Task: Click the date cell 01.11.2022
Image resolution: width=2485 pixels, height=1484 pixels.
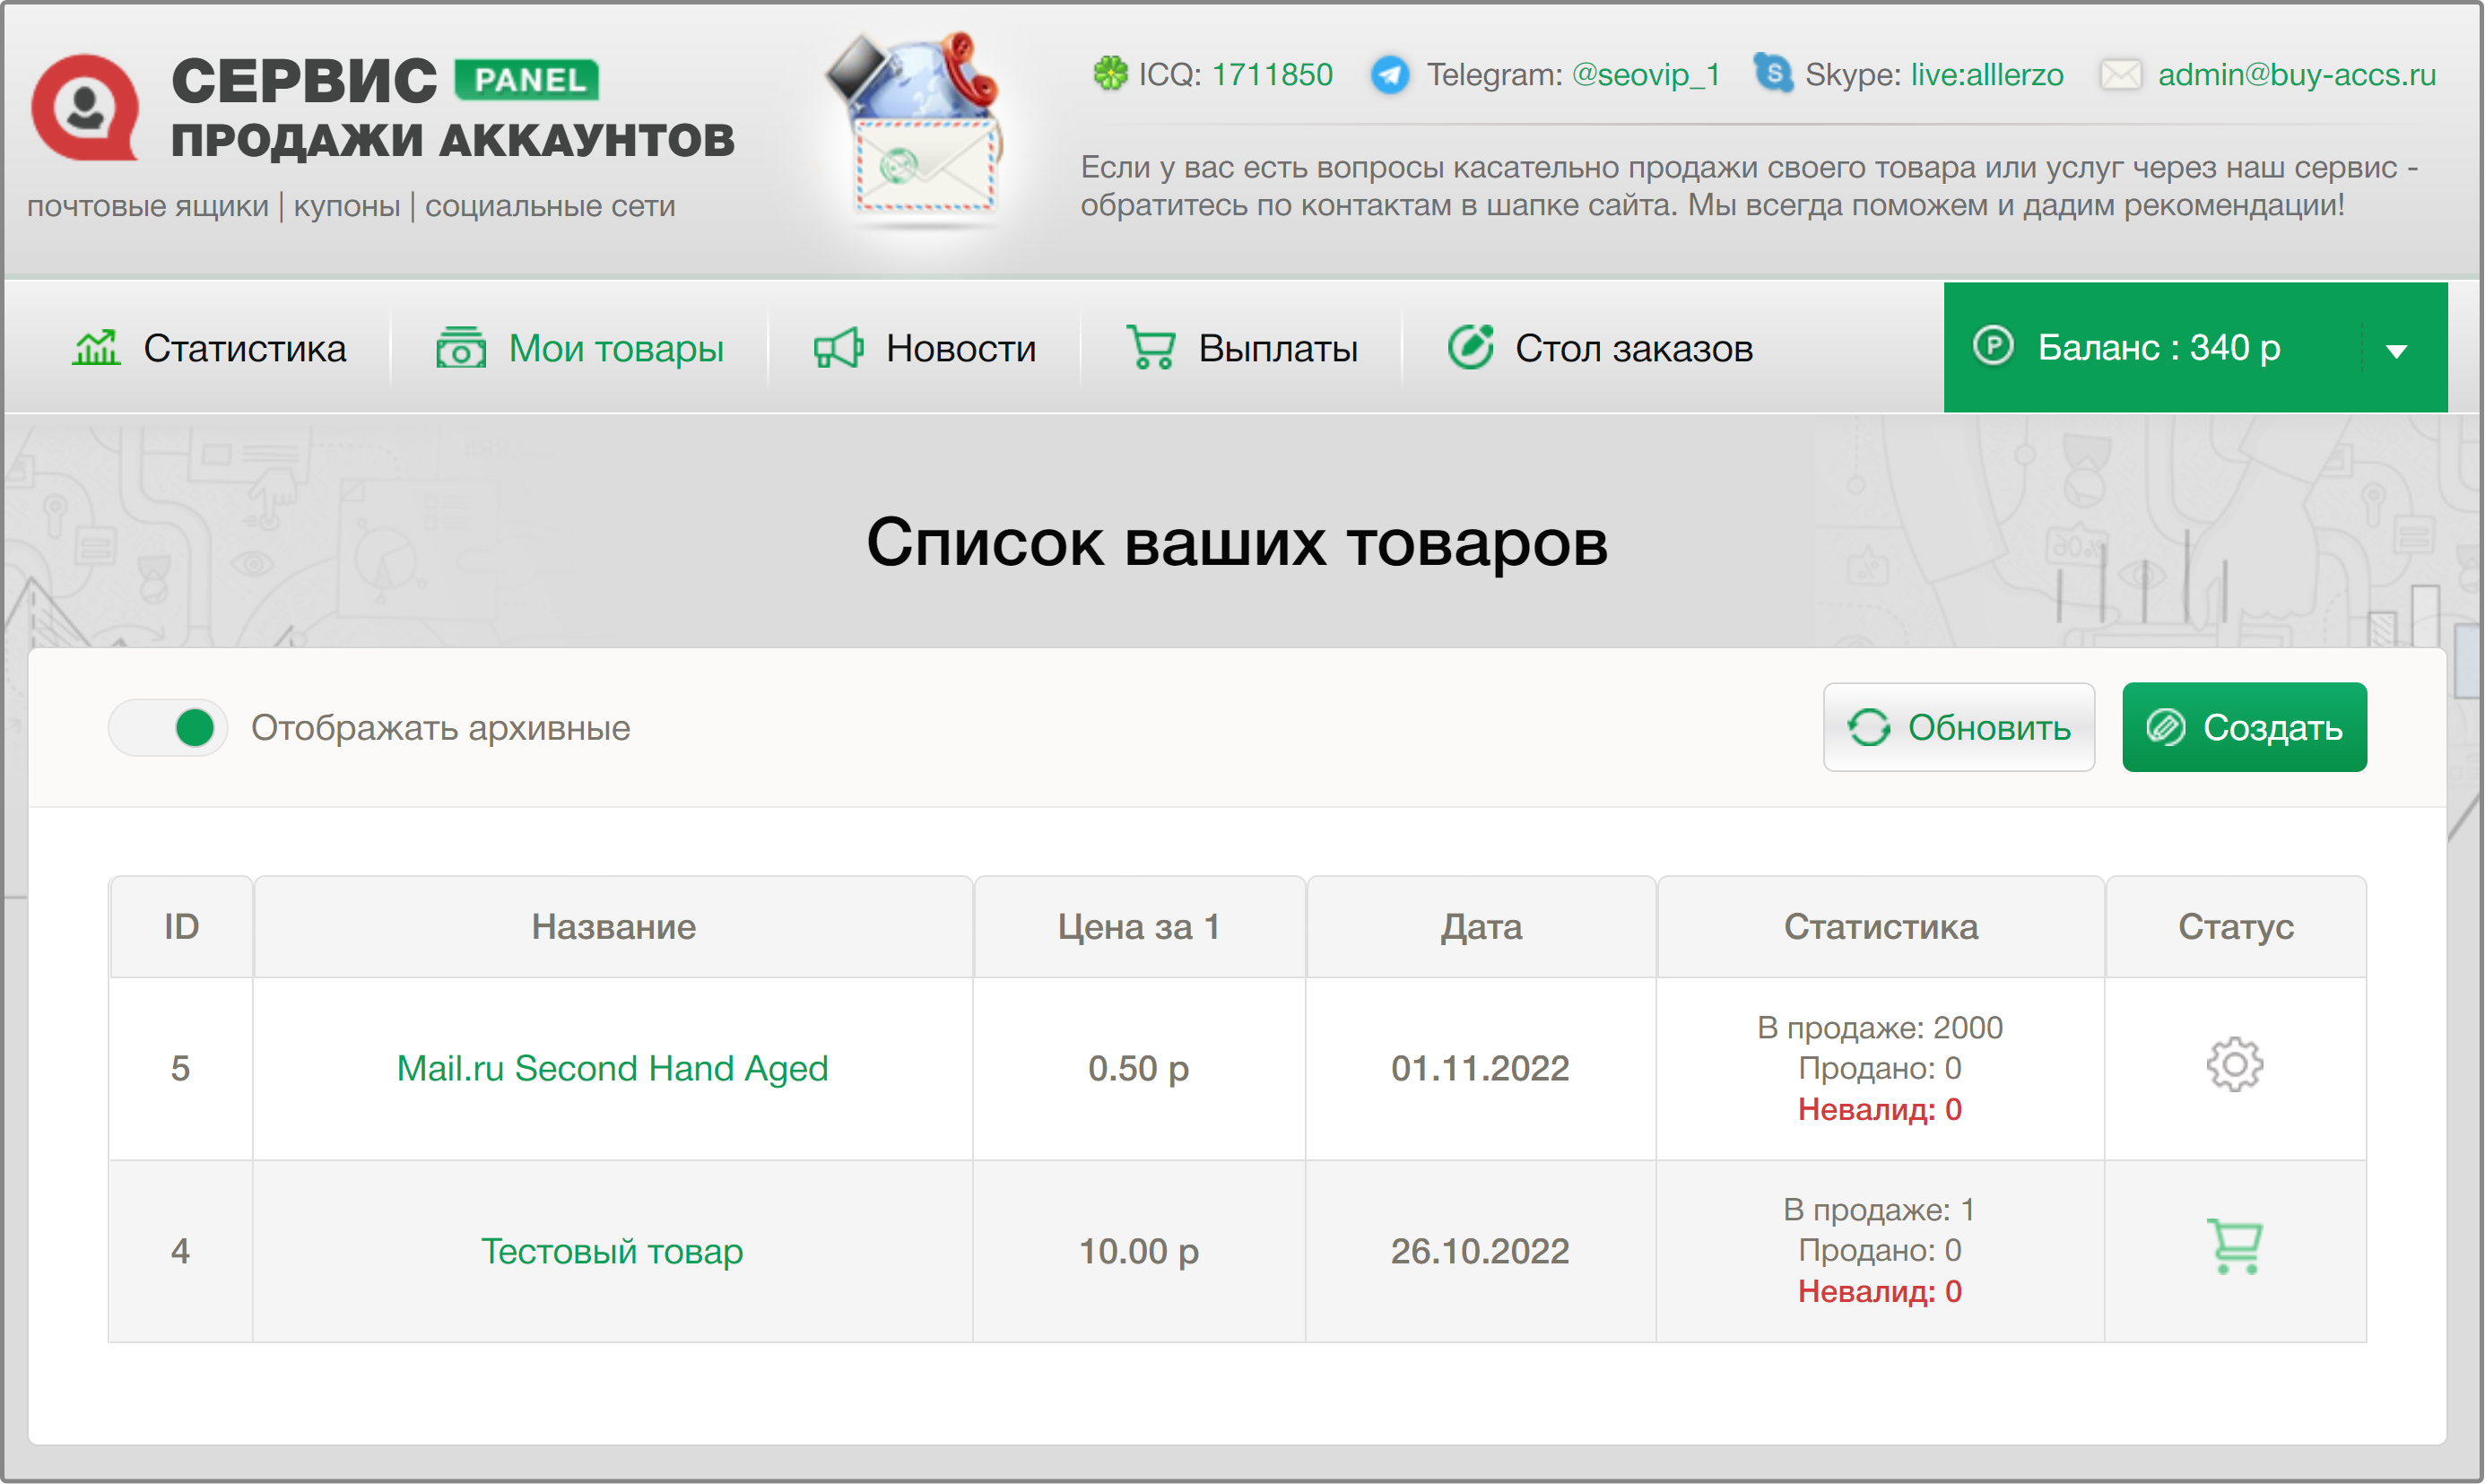Action: (1481, 1068)
